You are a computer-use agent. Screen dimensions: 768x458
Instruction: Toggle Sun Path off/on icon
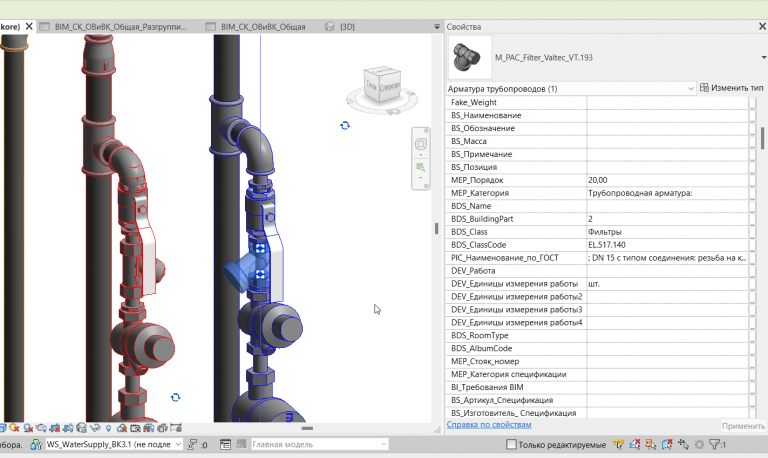[x=14, y=428]
